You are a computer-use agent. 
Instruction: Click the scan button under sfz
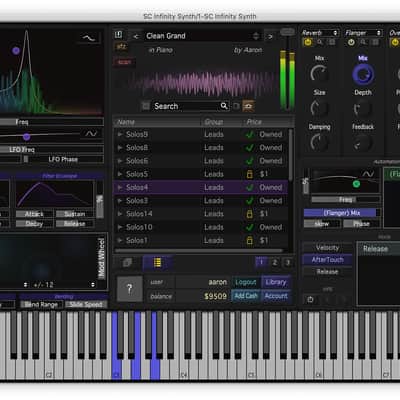point(124,62)
